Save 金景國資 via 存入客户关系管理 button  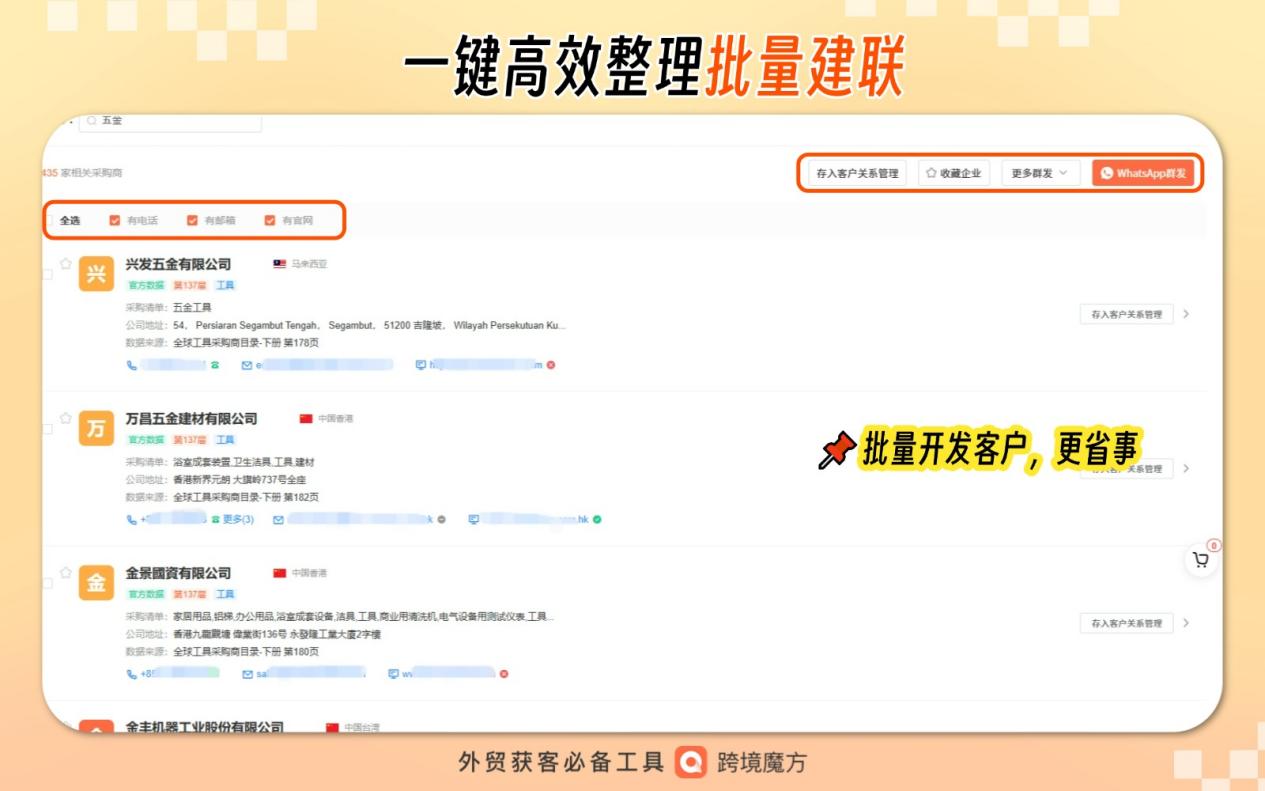point(1126,623)
